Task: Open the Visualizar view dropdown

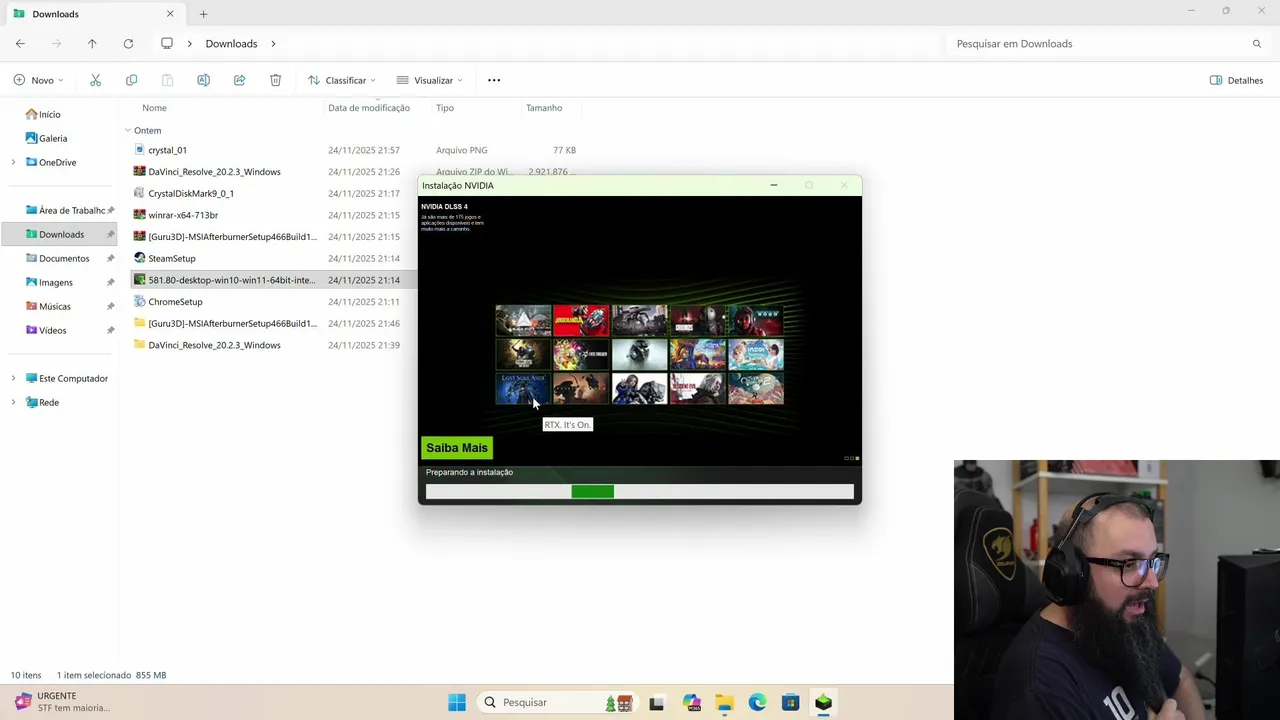Action: pos(430,80)
